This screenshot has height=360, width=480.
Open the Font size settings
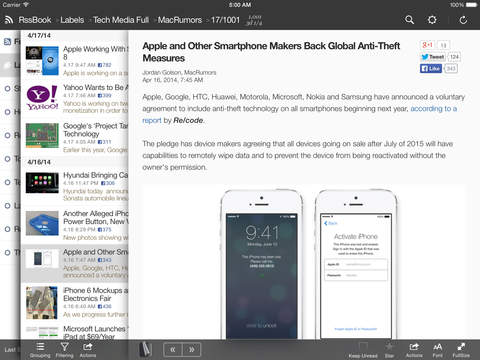pos(438,350)
